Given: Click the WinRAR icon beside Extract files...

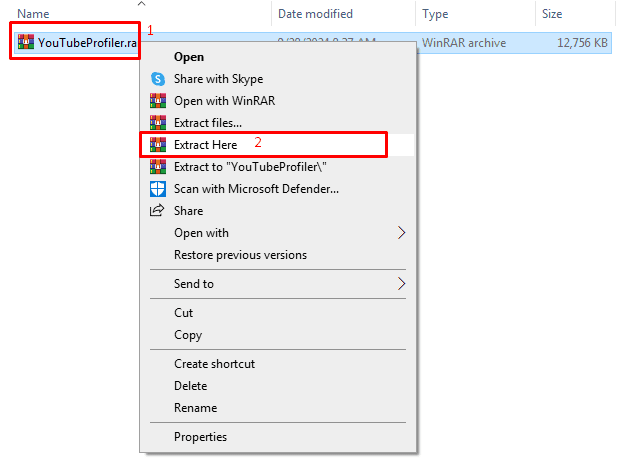Looking at the screenshot, I should (x=158, y=123).
